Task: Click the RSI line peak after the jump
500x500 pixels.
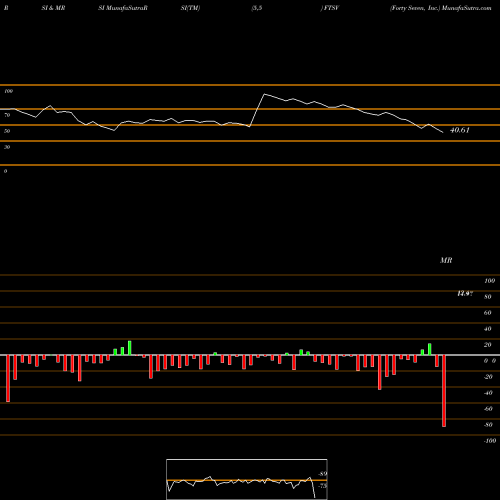Action: tap(265, 94)
